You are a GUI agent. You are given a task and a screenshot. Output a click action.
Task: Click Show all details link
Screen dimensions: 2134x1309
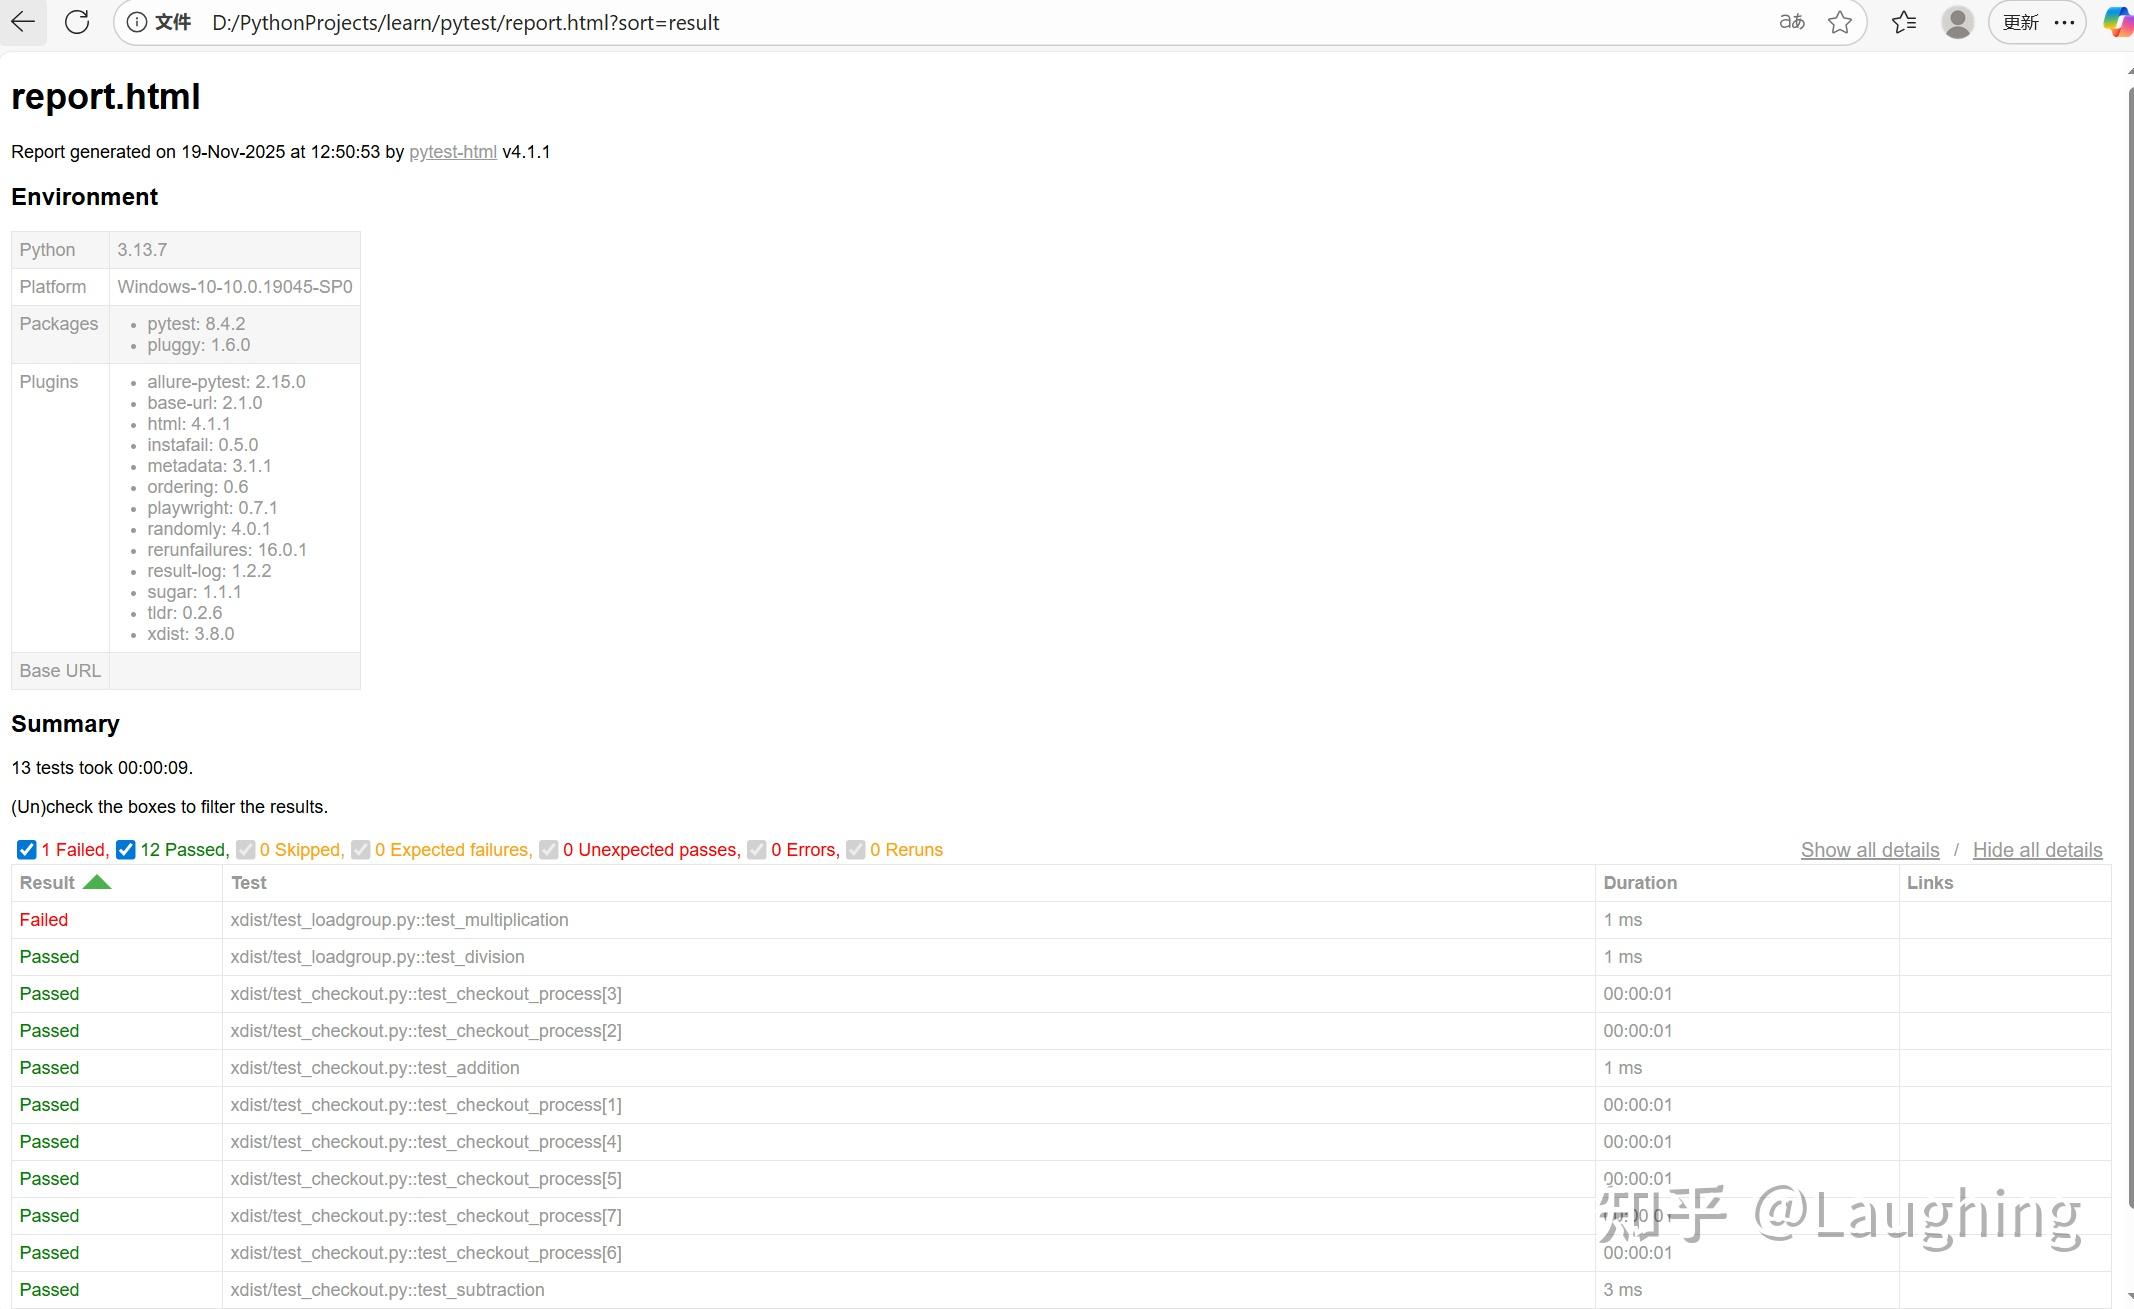[1869, 849]
